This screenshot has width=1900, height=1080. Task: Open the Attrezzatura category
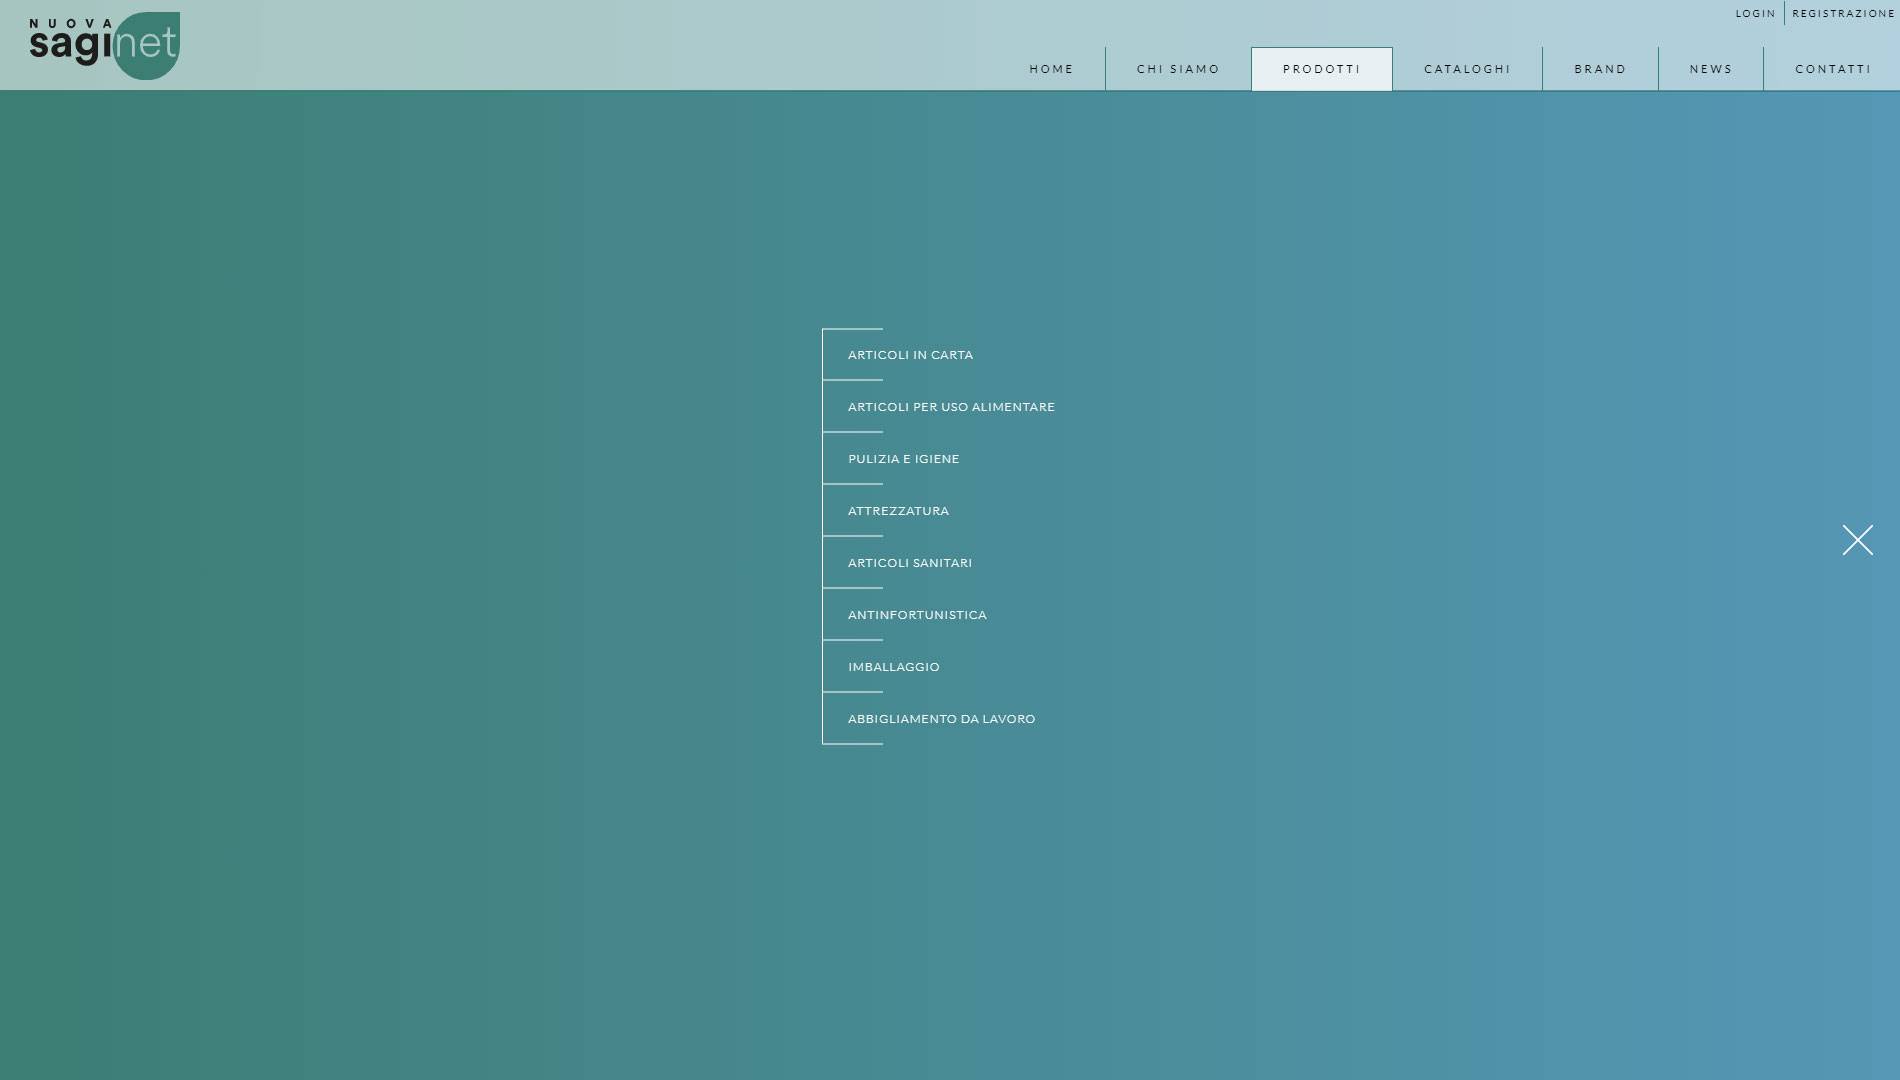tap(898, 511)
